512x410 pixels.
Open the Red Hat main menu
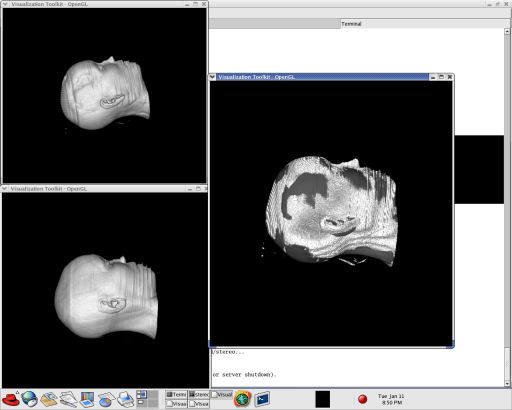[x=11, y=399]
